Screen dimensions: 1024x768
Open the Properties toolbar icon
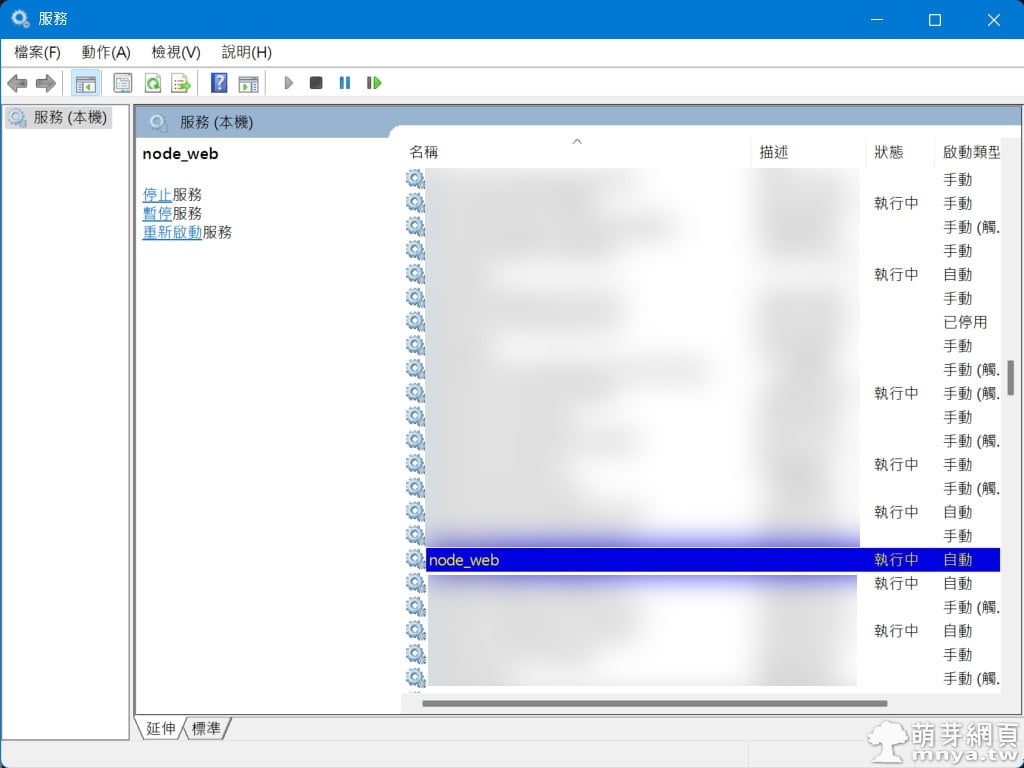point(122,83)
